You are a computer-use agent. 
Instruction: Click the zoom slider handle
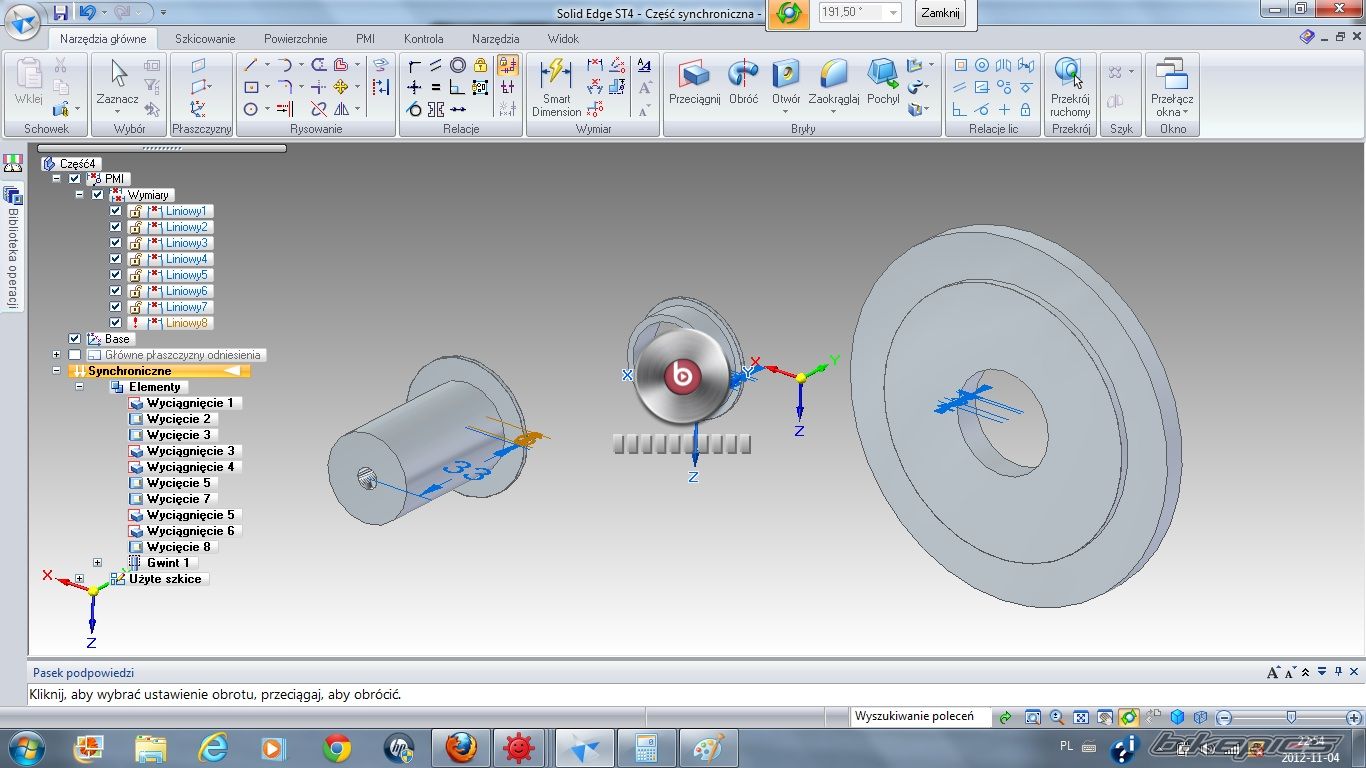1292,717
